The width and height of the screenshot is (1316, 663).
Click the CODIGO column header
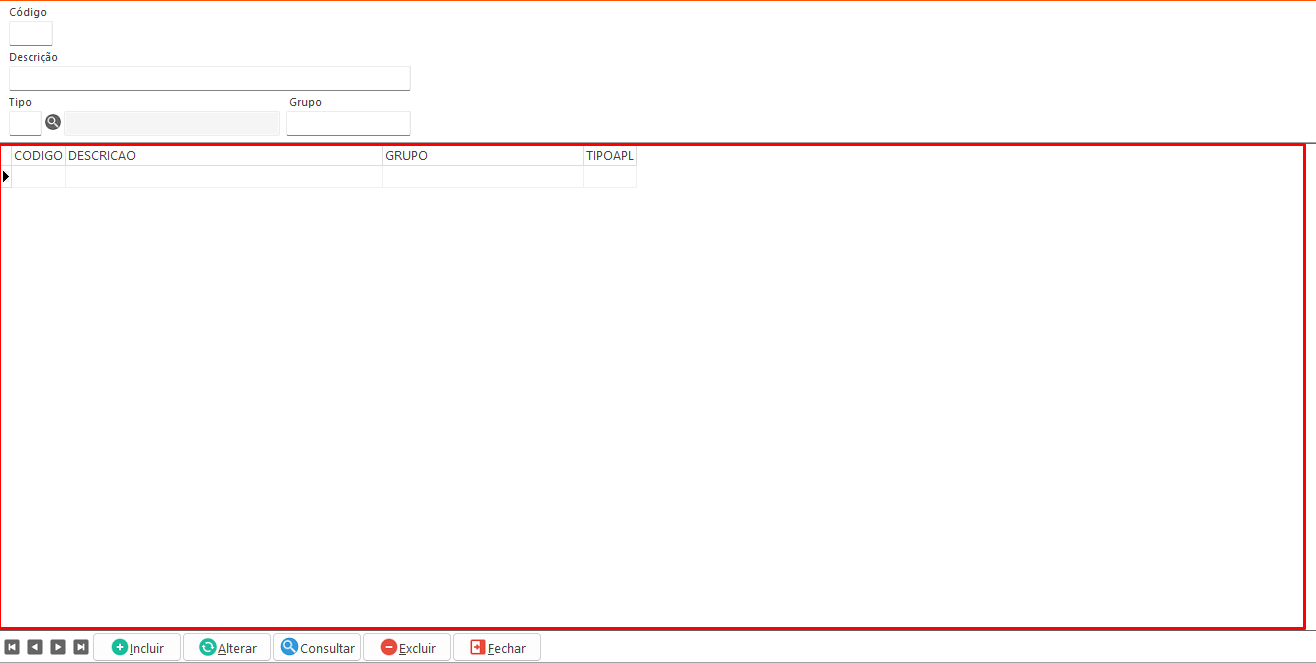(x=38, y=156)
